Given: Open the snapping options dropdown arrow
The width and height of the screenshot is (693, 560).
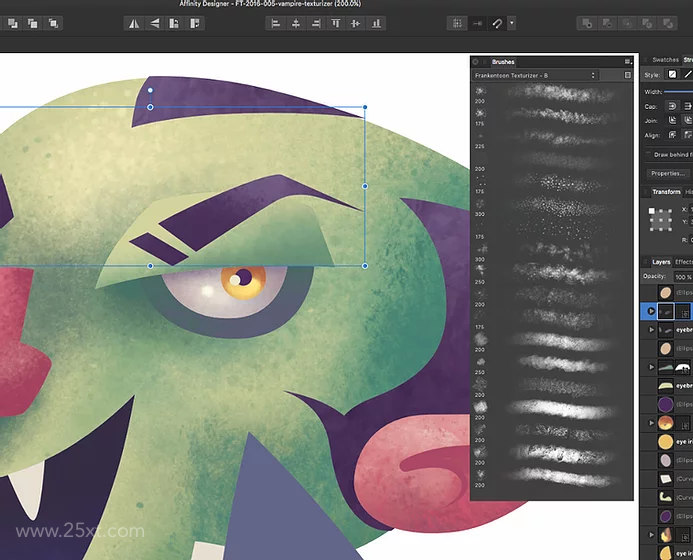Looking at the screenshot, I should point(511,23).
